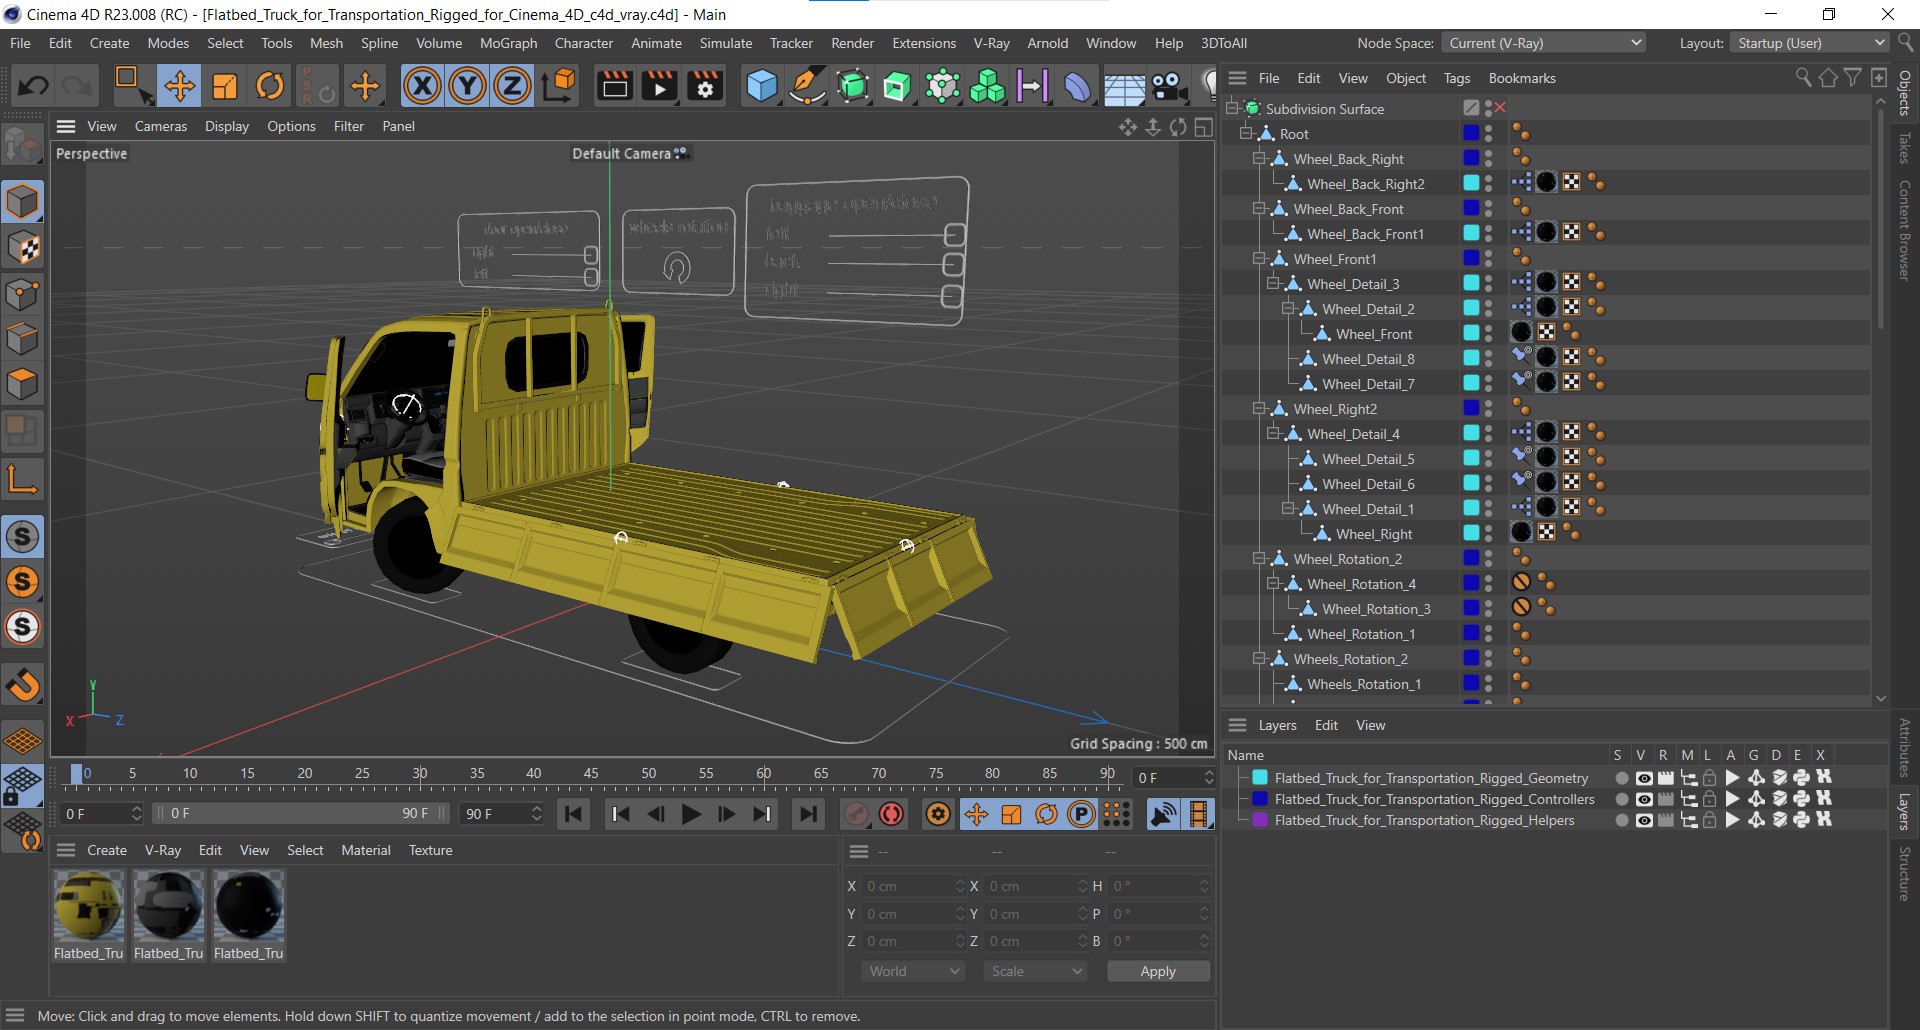This screenshot has width=1920, height=1030.
Task: Click the Spline Pen tool icon
Action: point(806,86)
